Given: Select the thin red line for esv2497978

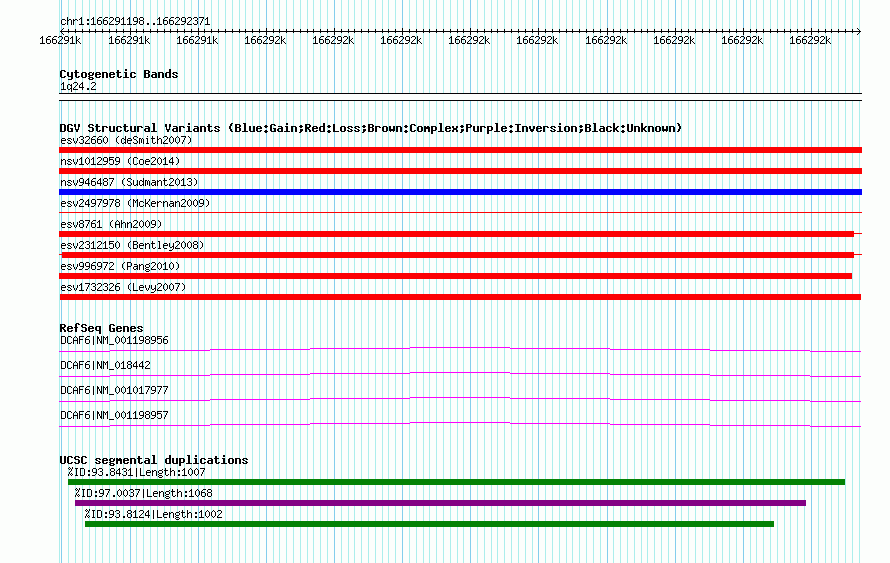Looking at the screenshot, I should pyautogui.click(x=460, y=212).
